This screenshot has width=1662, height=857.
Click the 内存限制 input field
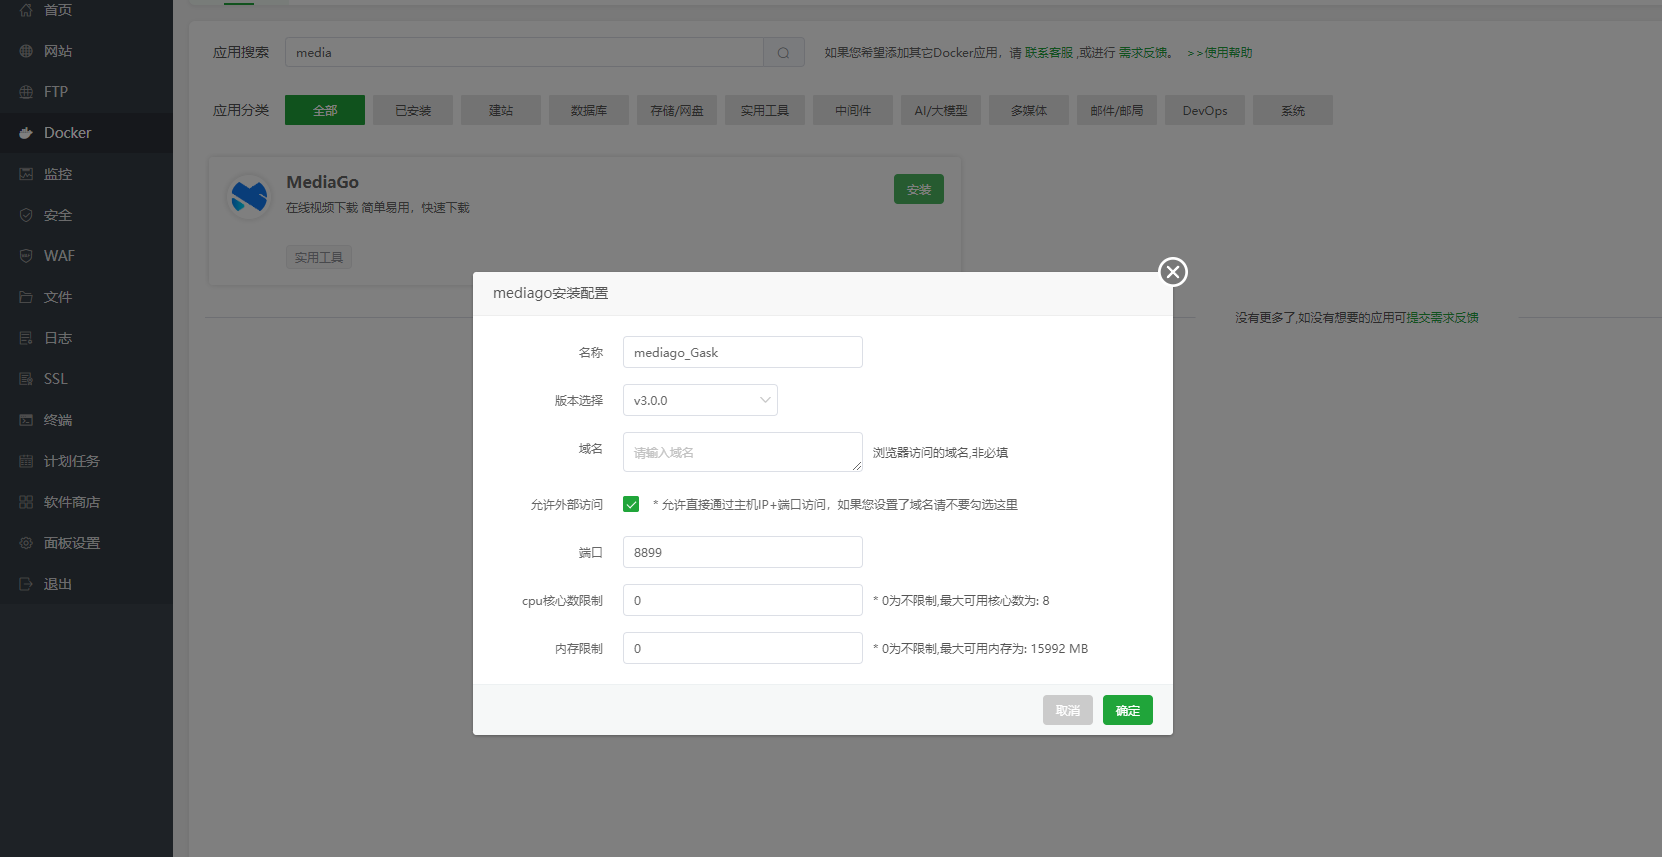point(743,648)
